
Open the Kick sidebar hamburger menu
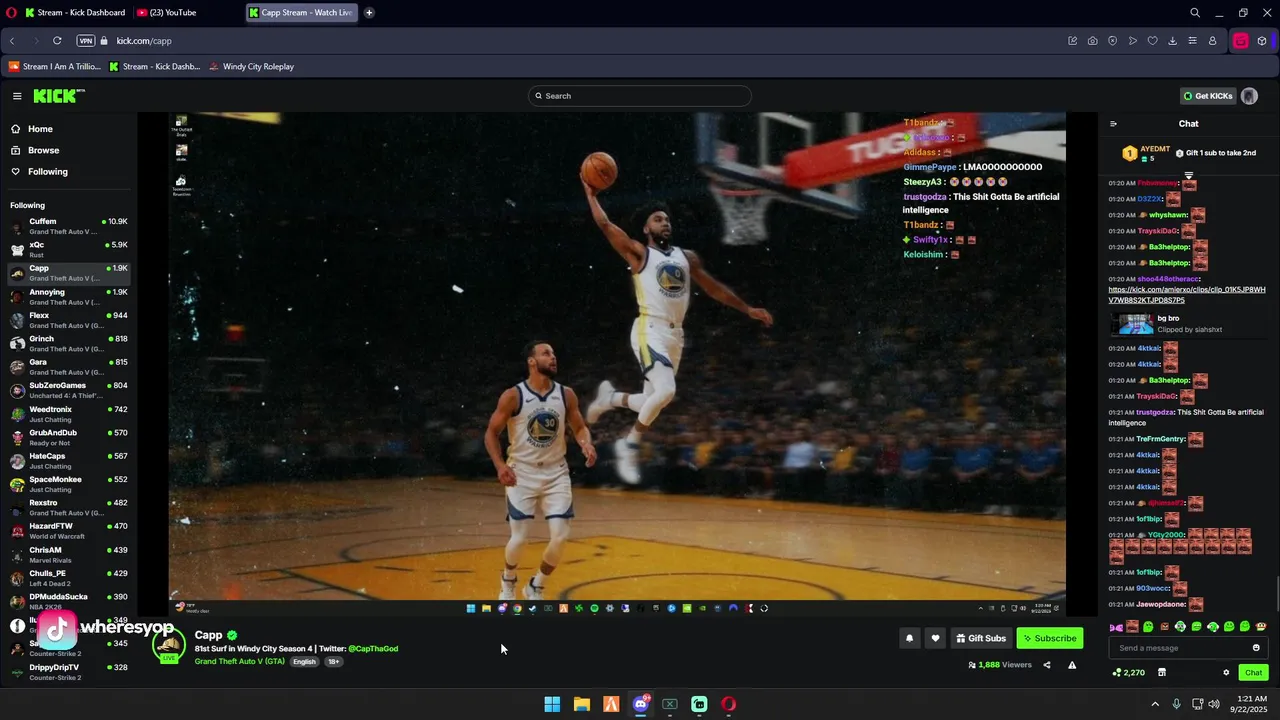click(17, 96)
